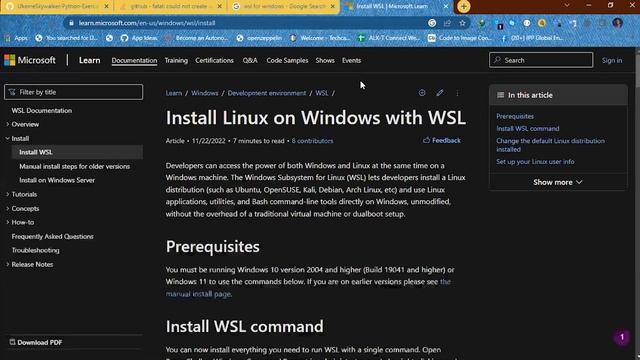Open the App Ideas GitHub bookmark
Viewport: 640px width, 360px height.
coord(139,38)
